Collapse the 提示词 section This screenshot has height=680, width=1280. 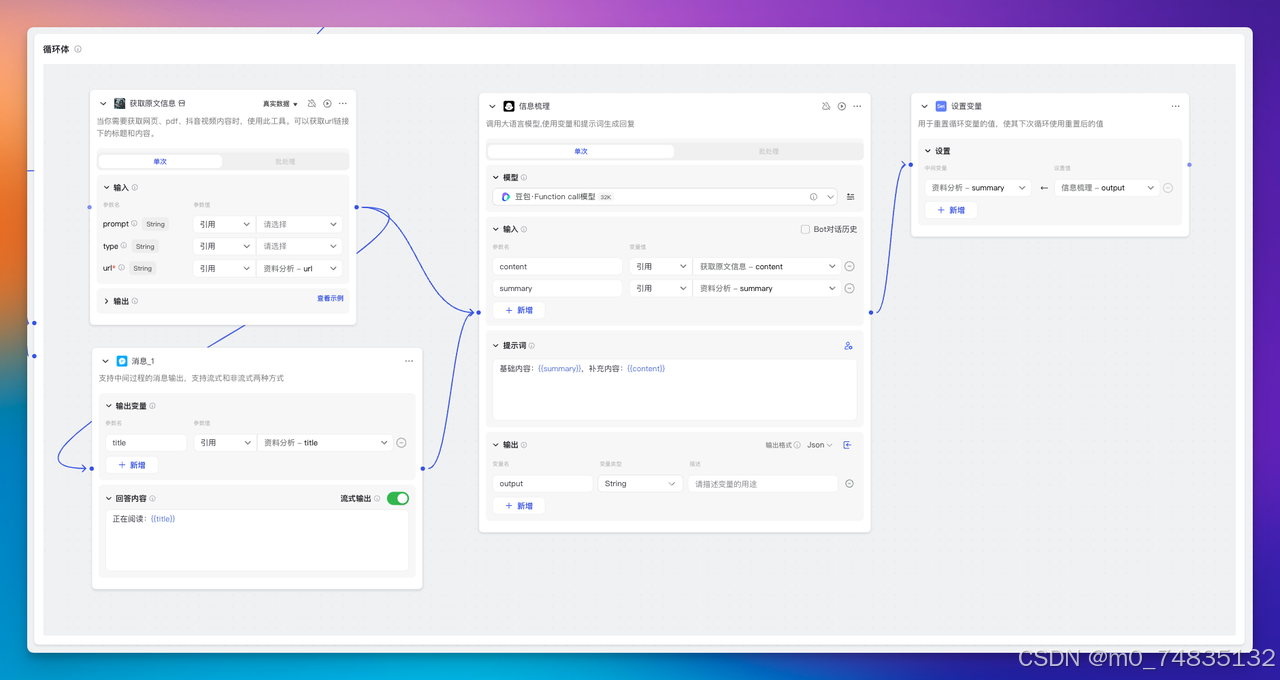[496, 346]
